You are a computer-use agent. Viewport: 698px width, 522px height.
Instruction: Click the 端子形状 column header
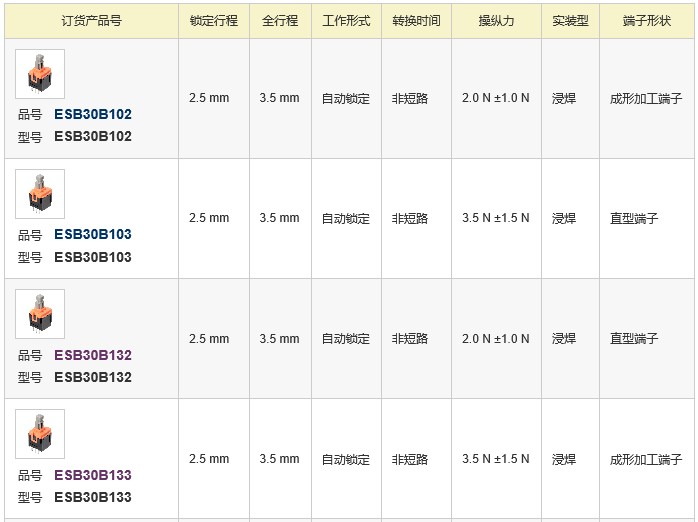pos(647,21)
